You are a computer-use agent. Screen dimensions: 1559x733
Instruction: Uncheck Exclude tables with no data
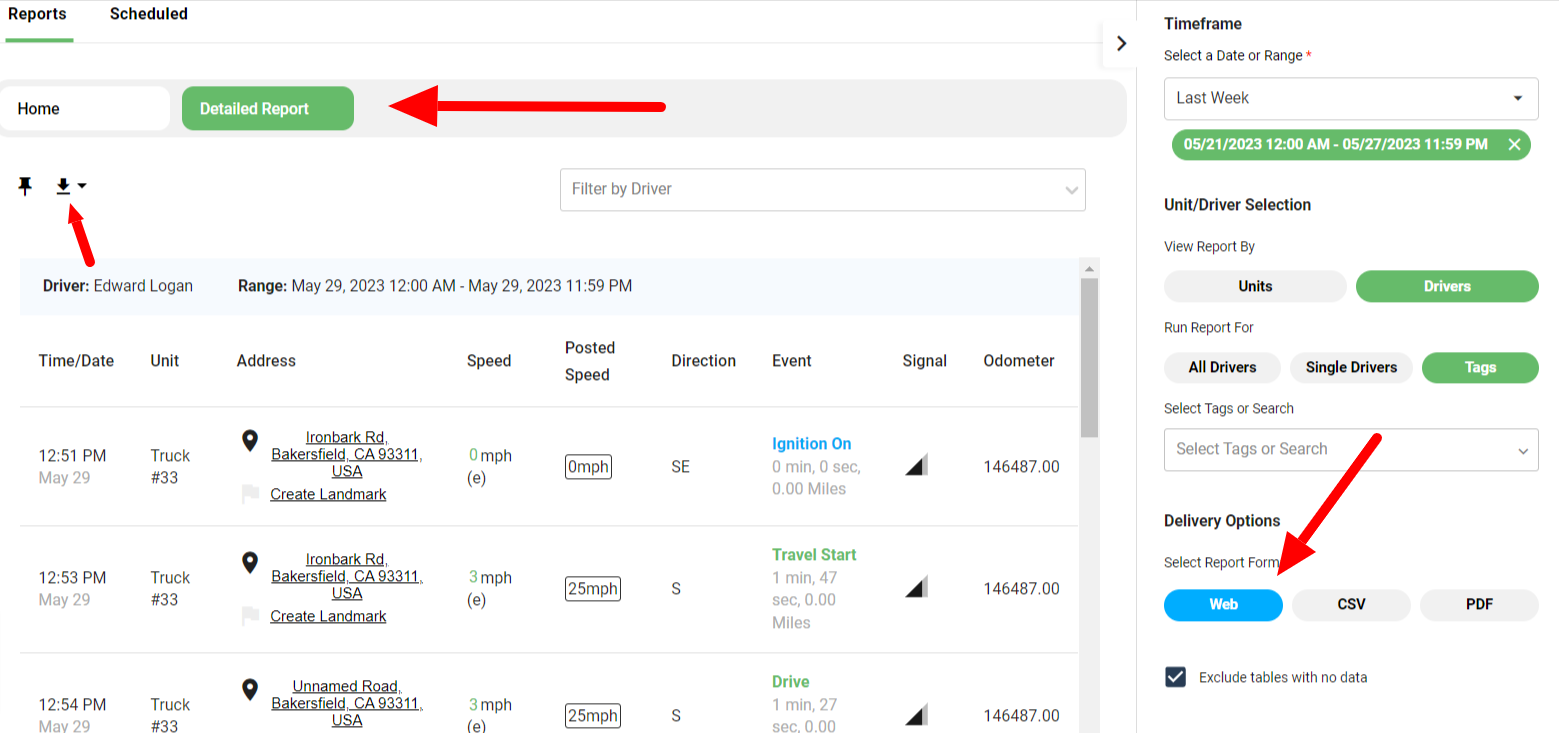pyautogui.click(x=1174, y=677)
